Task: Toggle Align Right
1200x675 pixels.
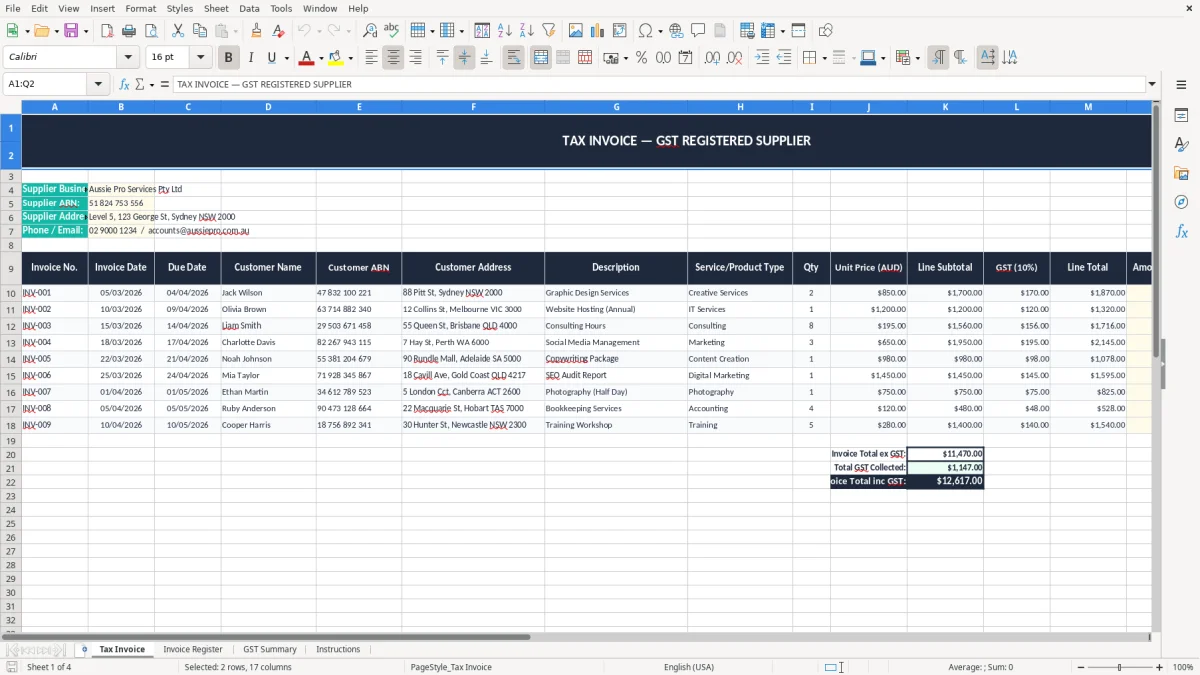Action: tap(415, 58)
